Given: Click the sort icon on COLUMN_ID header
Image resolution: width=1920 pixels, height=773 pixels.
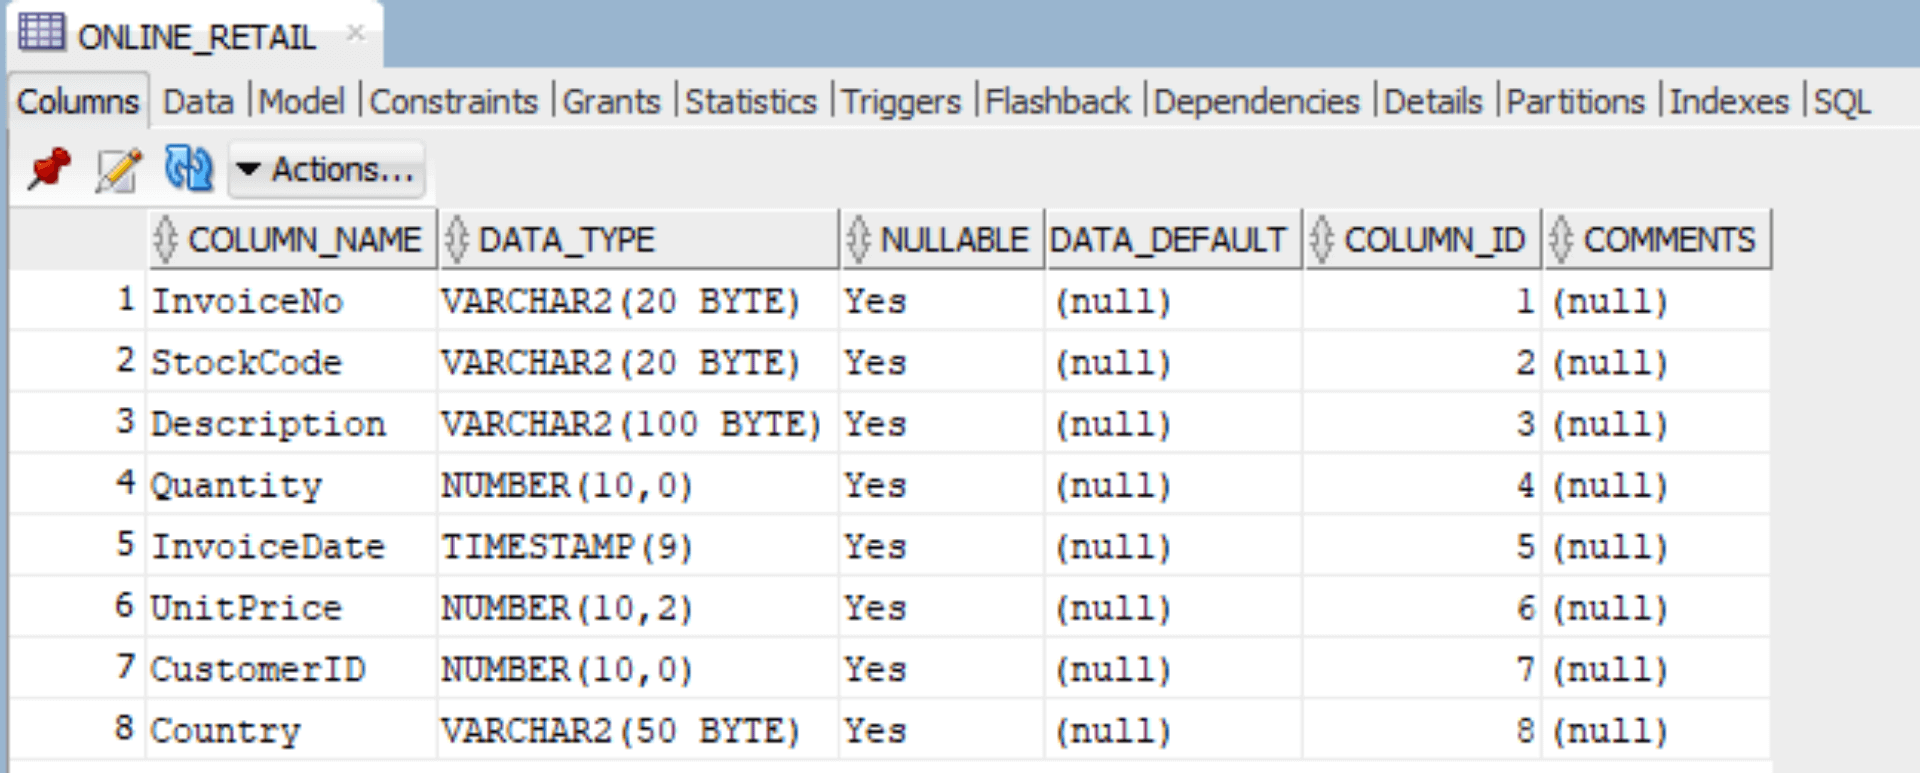Looking at the screenshot, I should tap(1325, 239).
